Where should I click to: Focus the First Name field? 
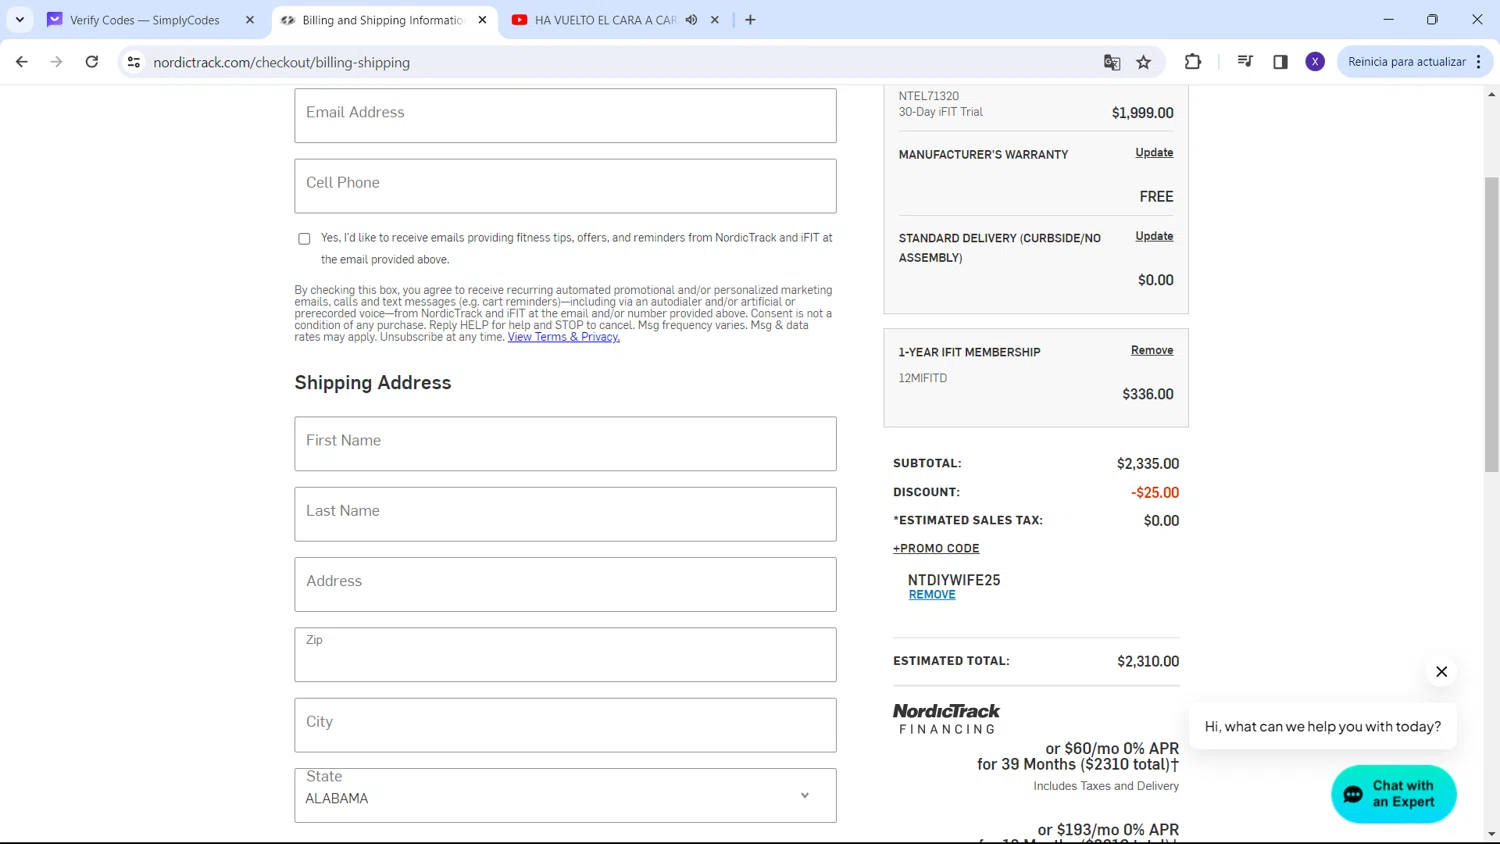[x=565, y=444]
